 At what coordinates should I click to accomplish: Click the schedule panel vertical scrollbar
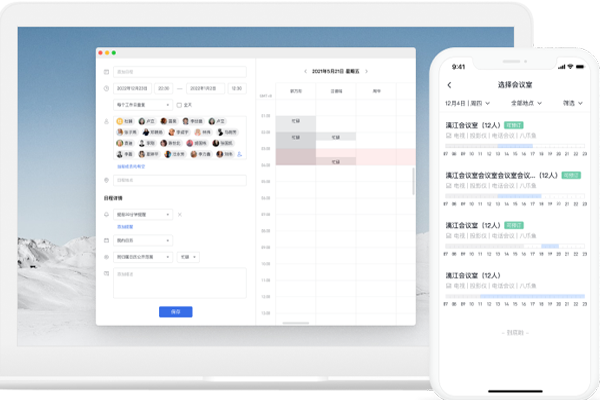pyautogui.click(x=413, y=181)
